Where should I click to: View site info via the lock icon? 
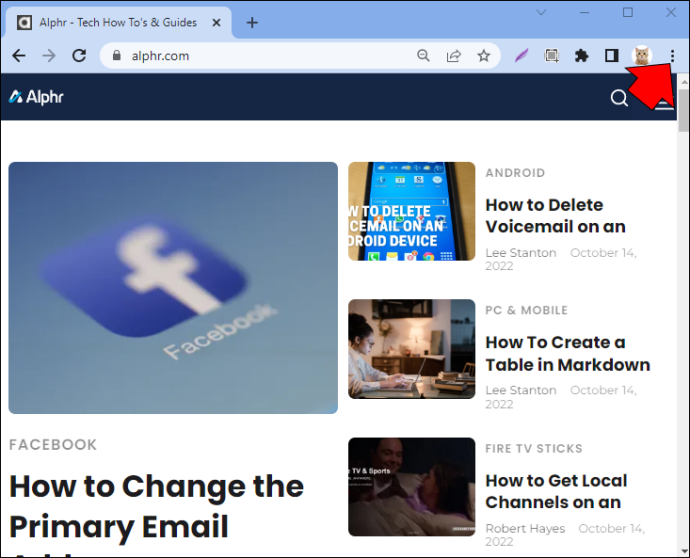click(117, 55)
